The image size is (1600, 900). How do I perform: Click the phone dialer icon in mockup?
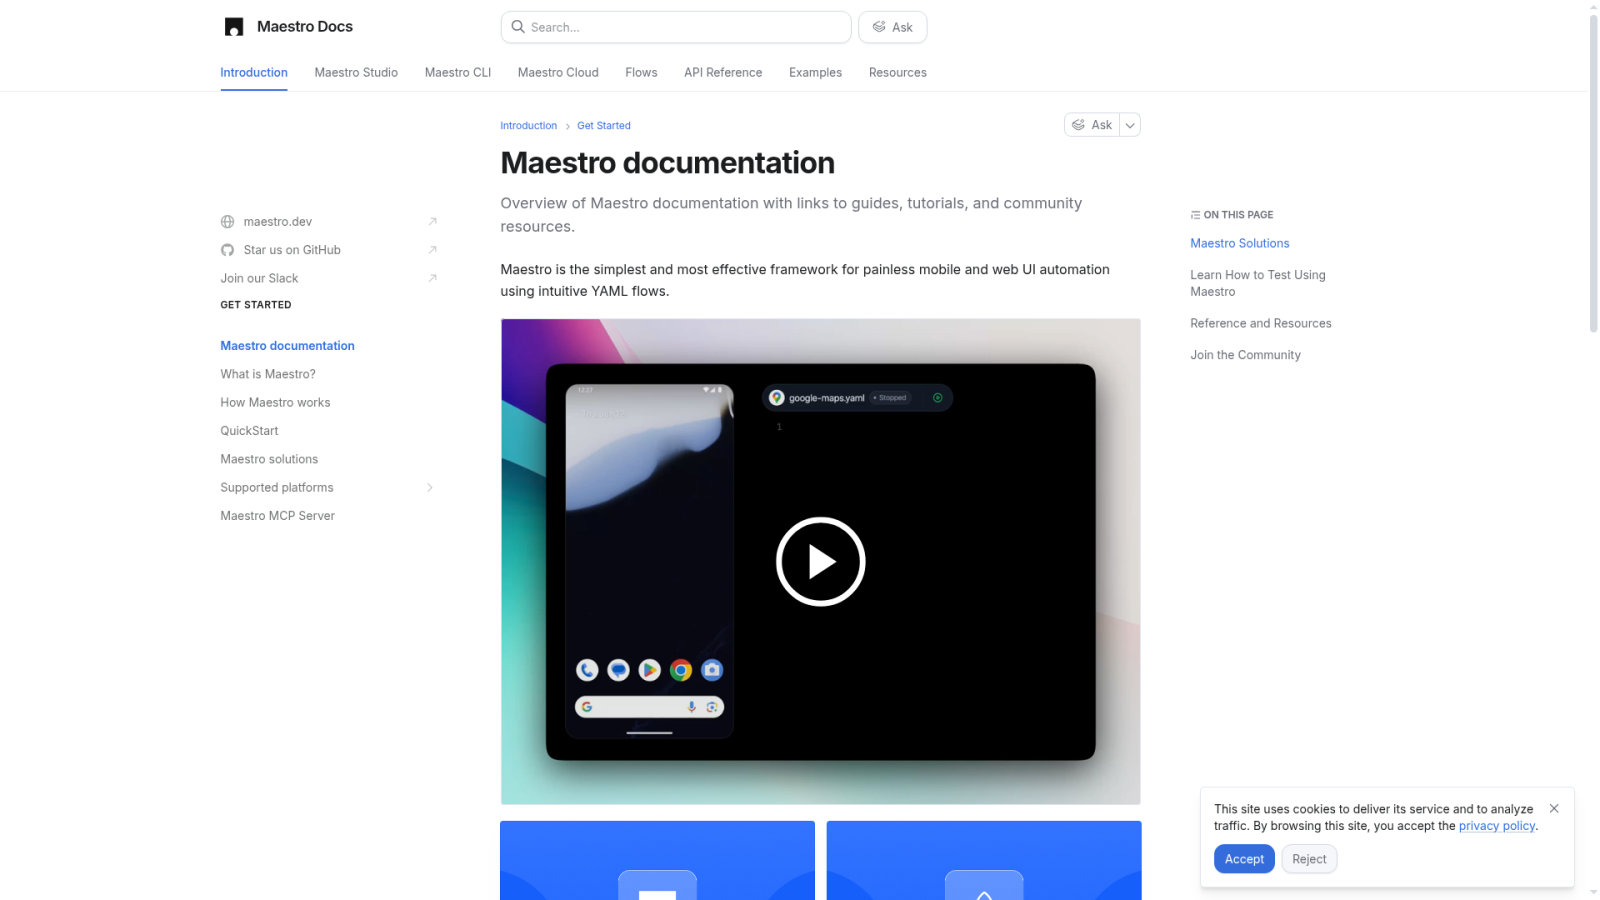[x=587, y=670]
